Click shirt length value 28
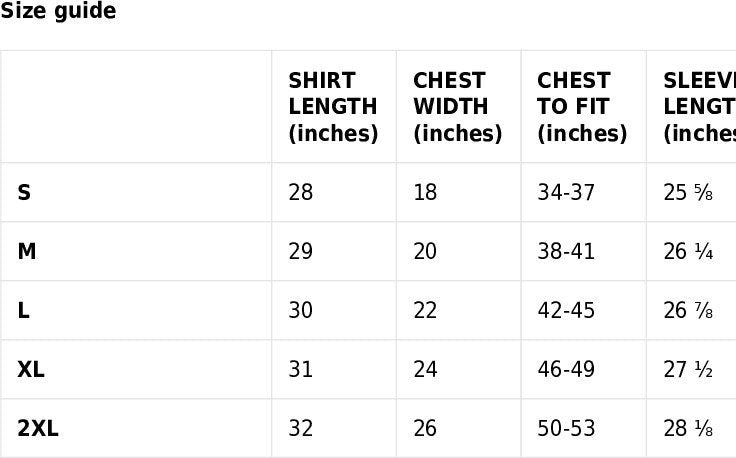 click(x=301, y=192)
